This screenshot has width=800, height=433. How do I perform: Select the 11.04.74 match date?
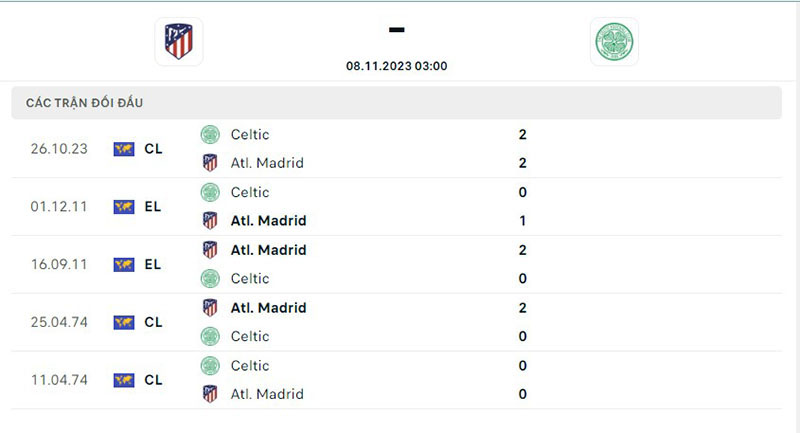(x=59, y=380)
